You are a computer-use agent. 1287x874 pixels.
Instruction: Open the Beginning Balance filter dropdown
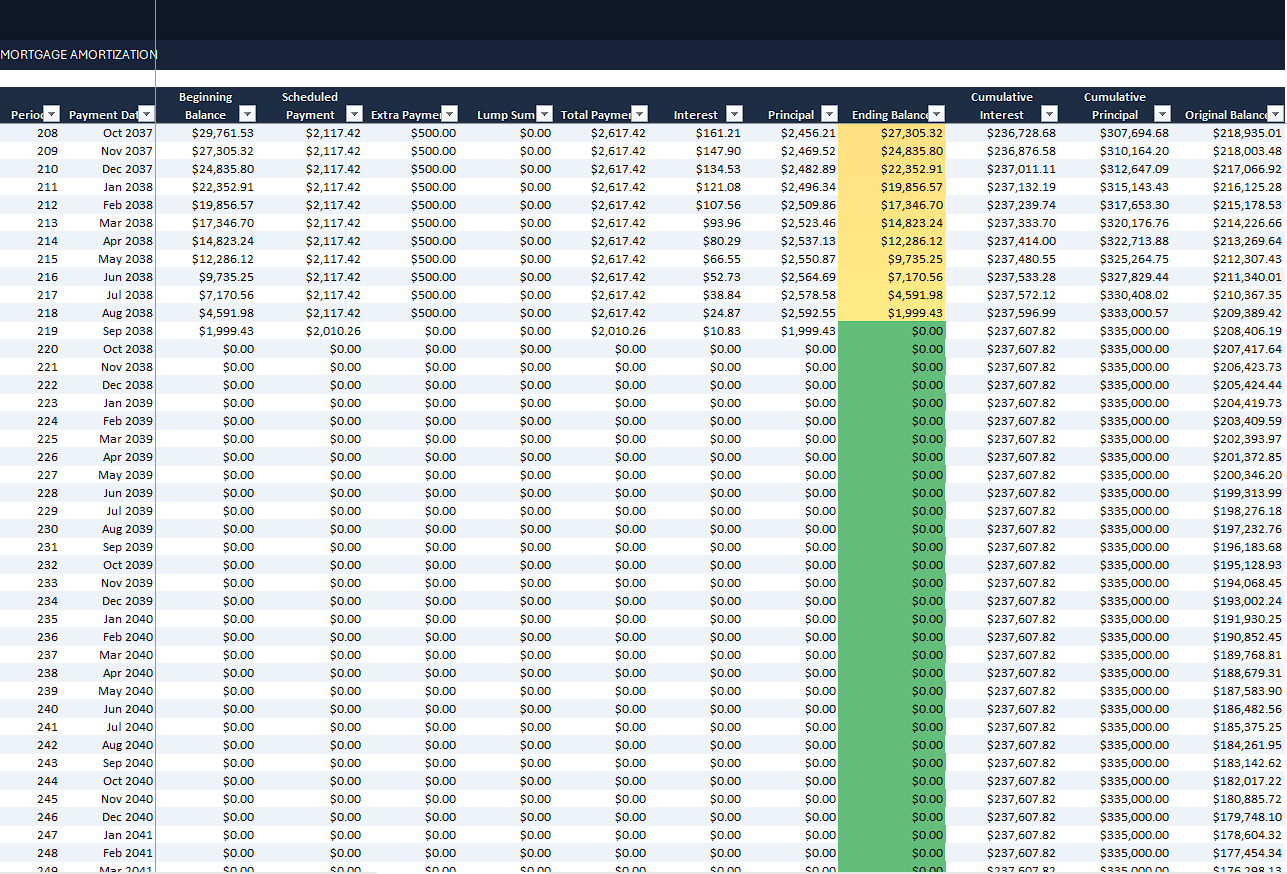click(x=248, y=114)
